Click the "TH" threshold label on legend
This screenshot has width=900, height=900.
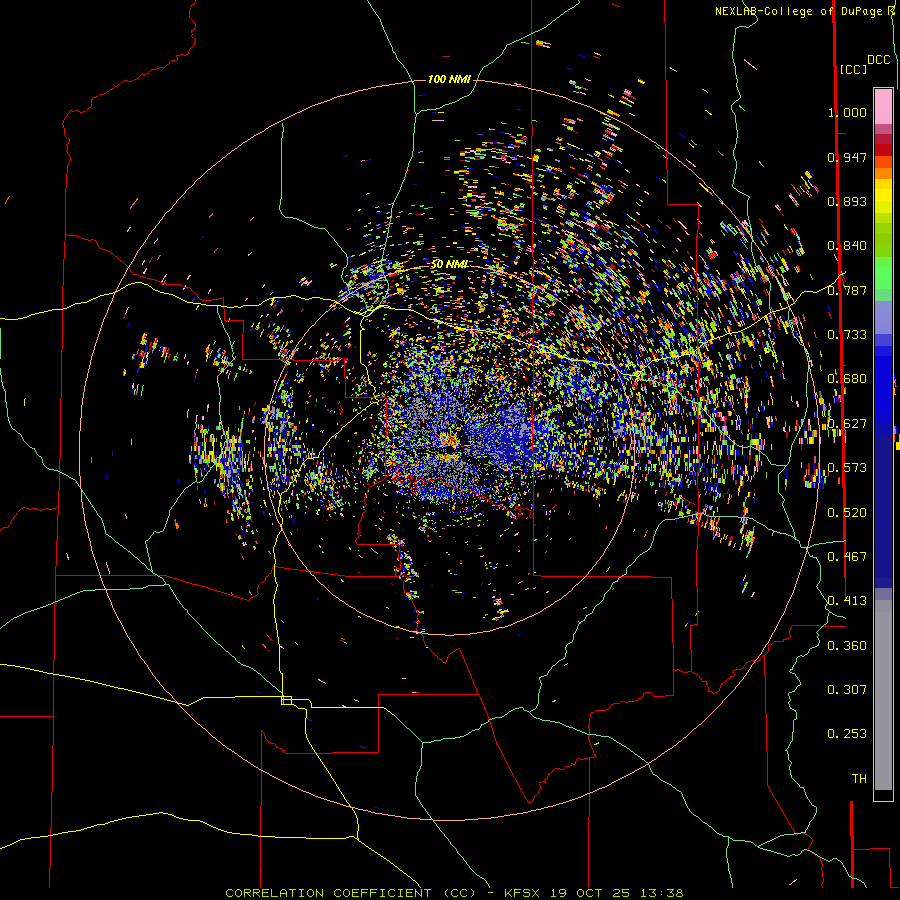(x=859, y=779)
